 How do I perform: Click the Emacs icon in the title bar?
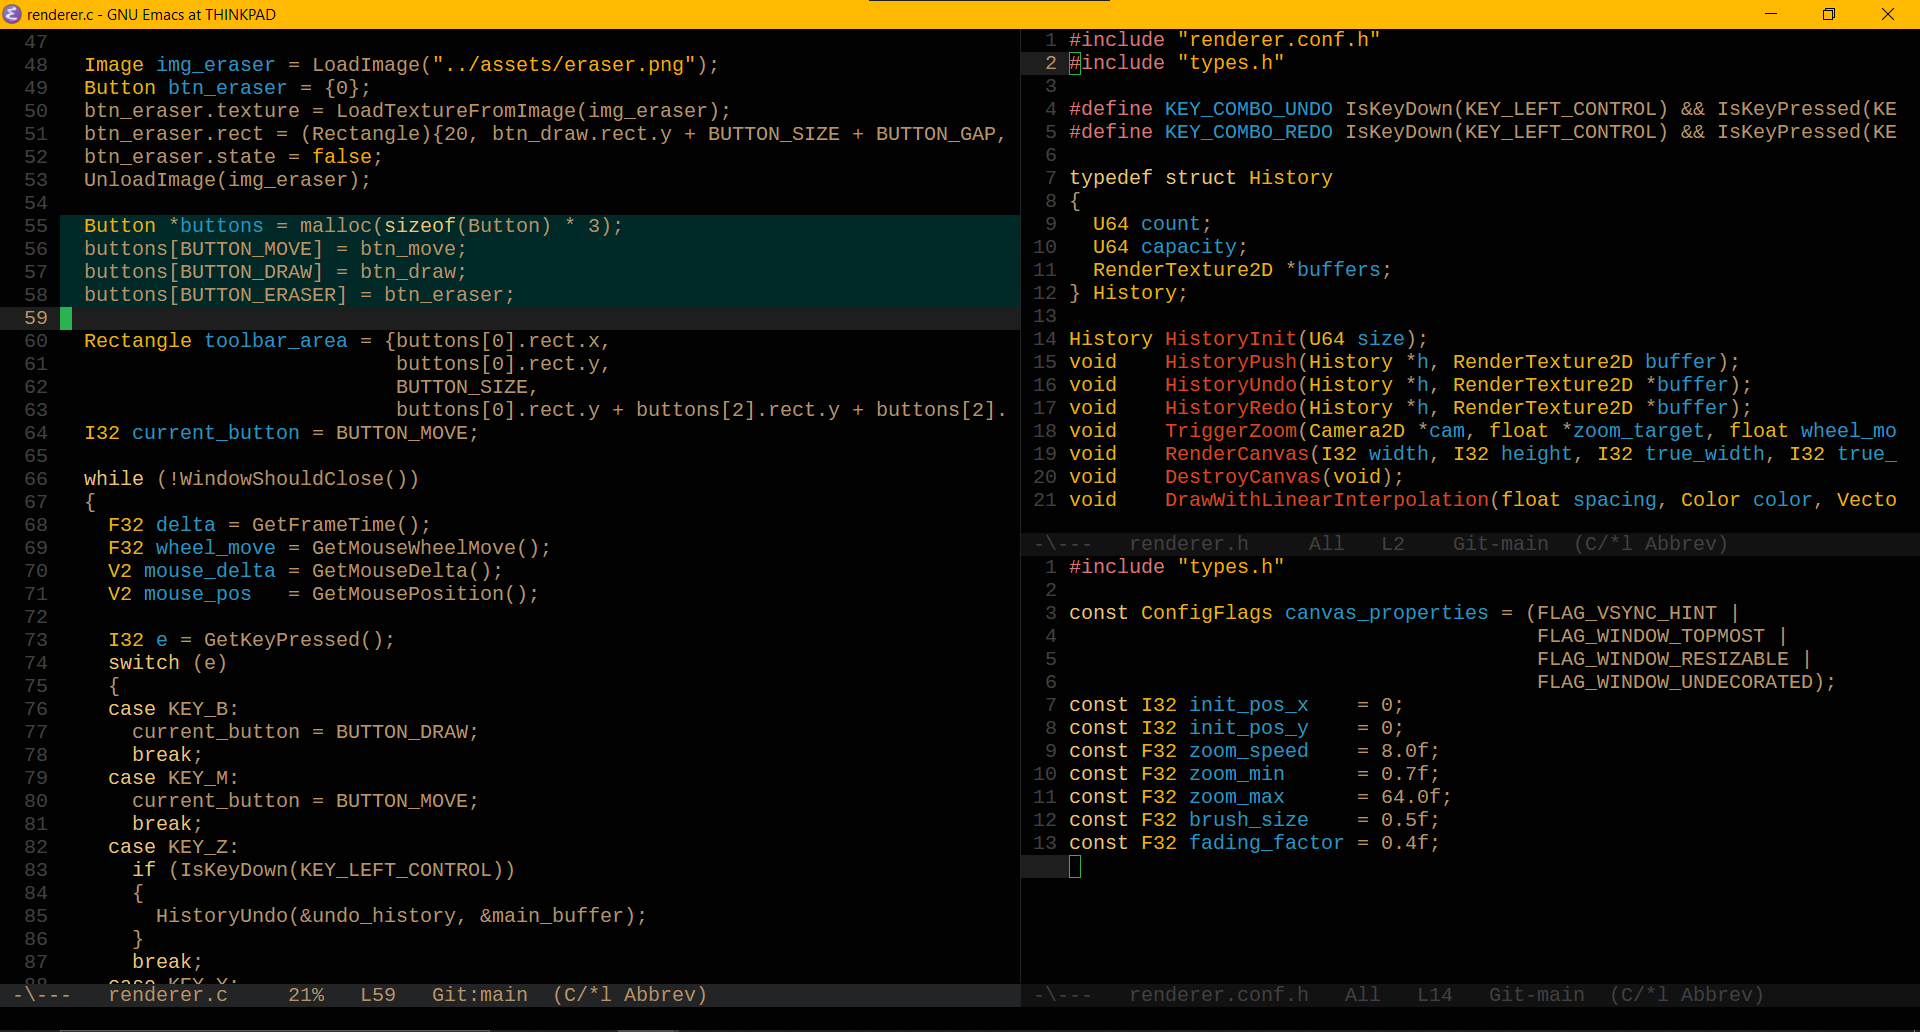[12, 14]
